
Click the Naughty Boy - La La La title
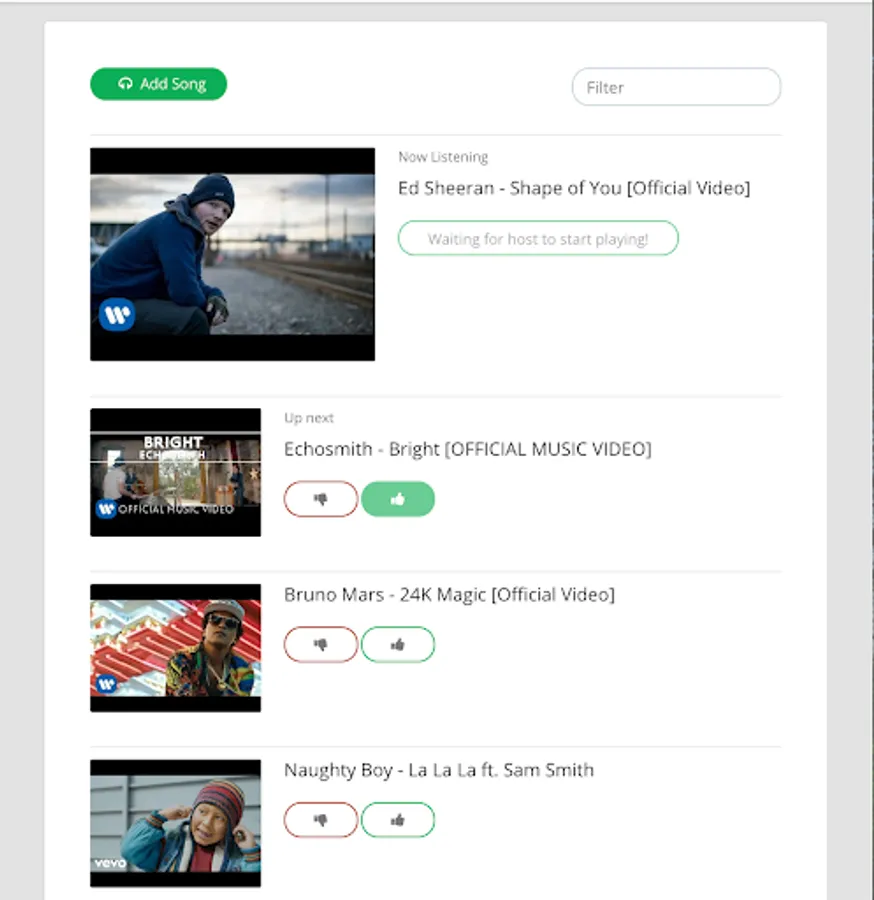(x=439, y=770)
